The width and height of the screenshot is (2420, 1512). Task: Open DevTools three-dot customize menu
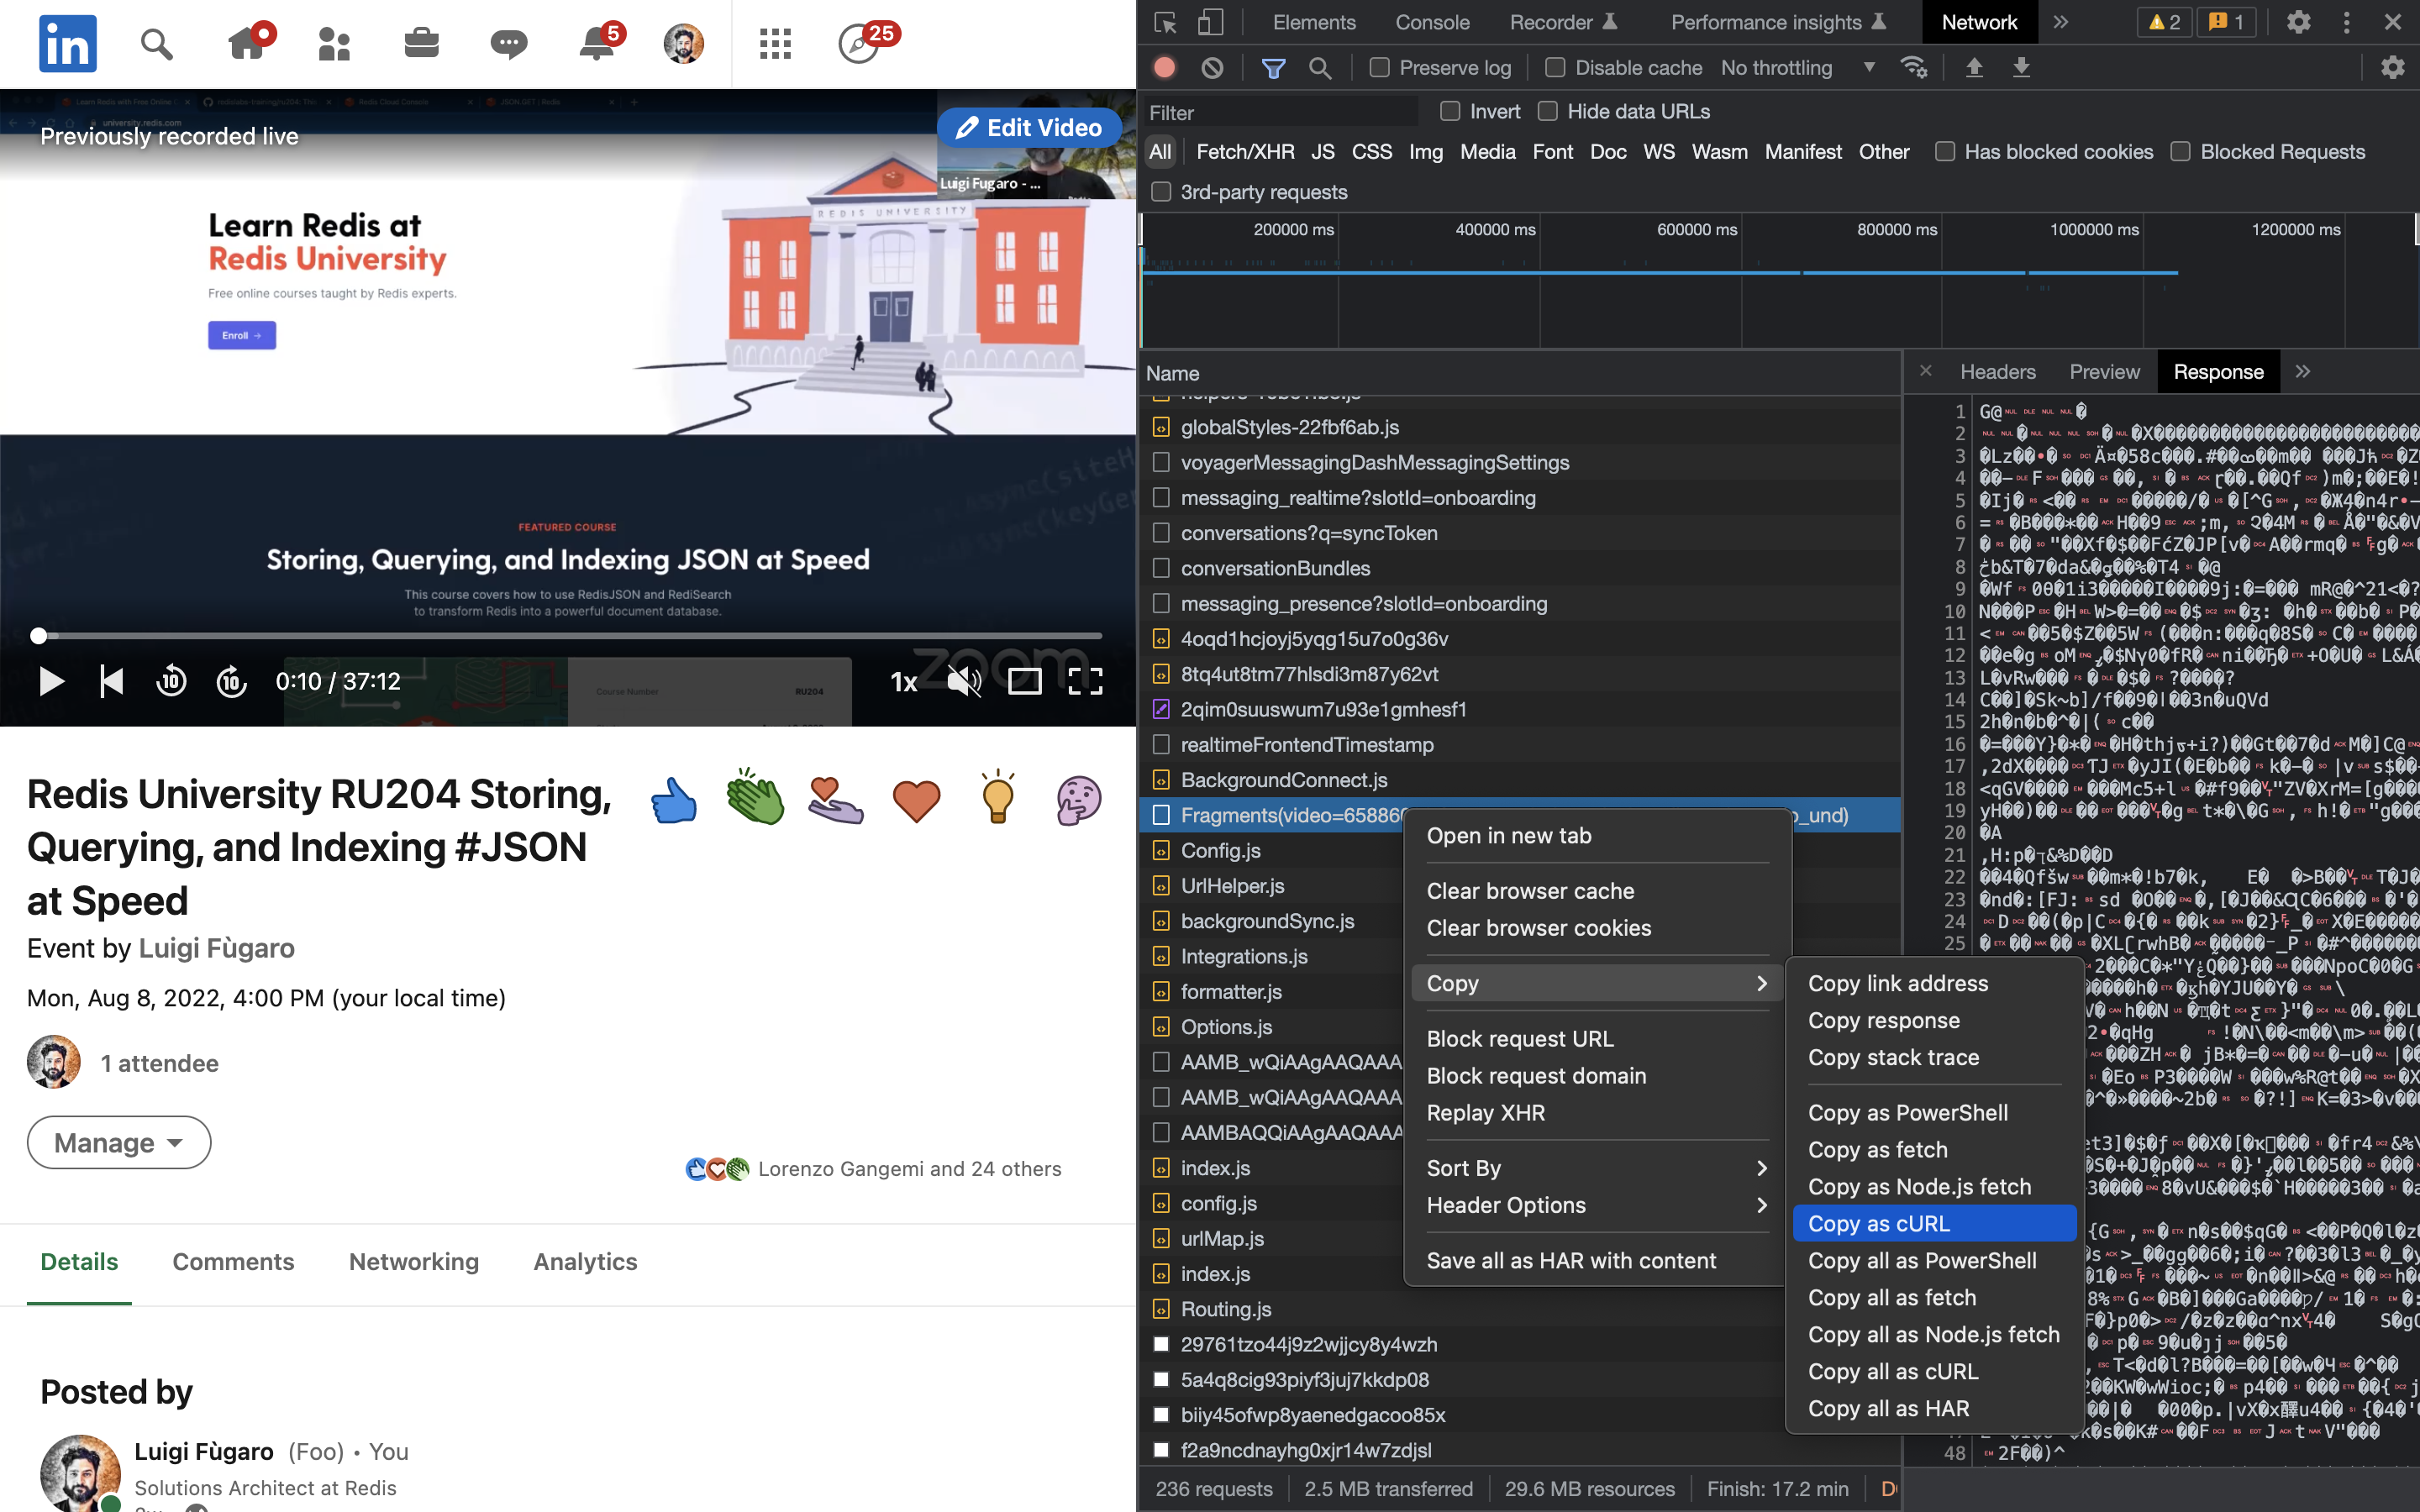[2346, 22]
